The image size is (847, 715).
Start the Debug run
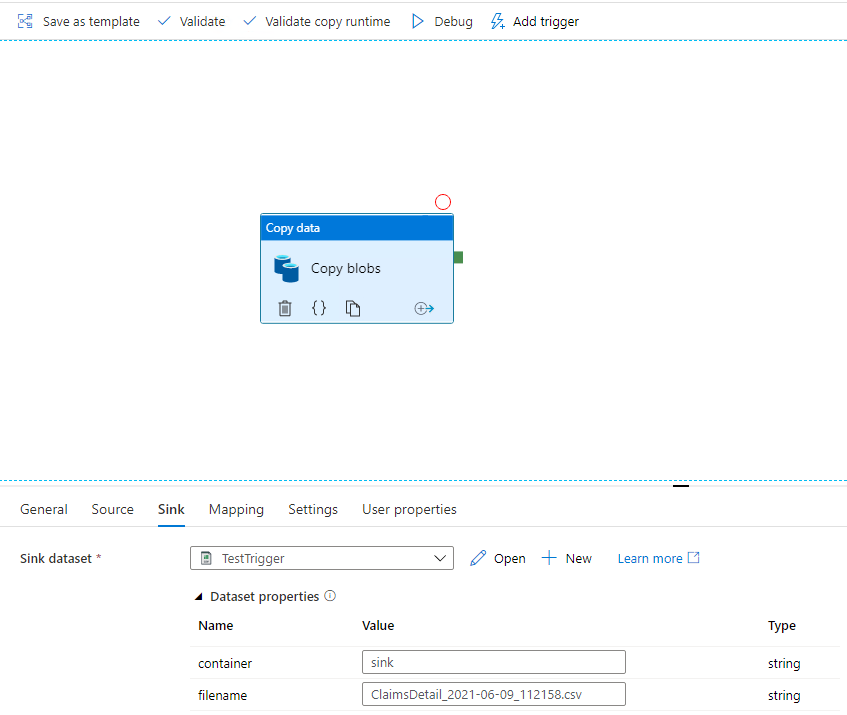coord(442,21)
